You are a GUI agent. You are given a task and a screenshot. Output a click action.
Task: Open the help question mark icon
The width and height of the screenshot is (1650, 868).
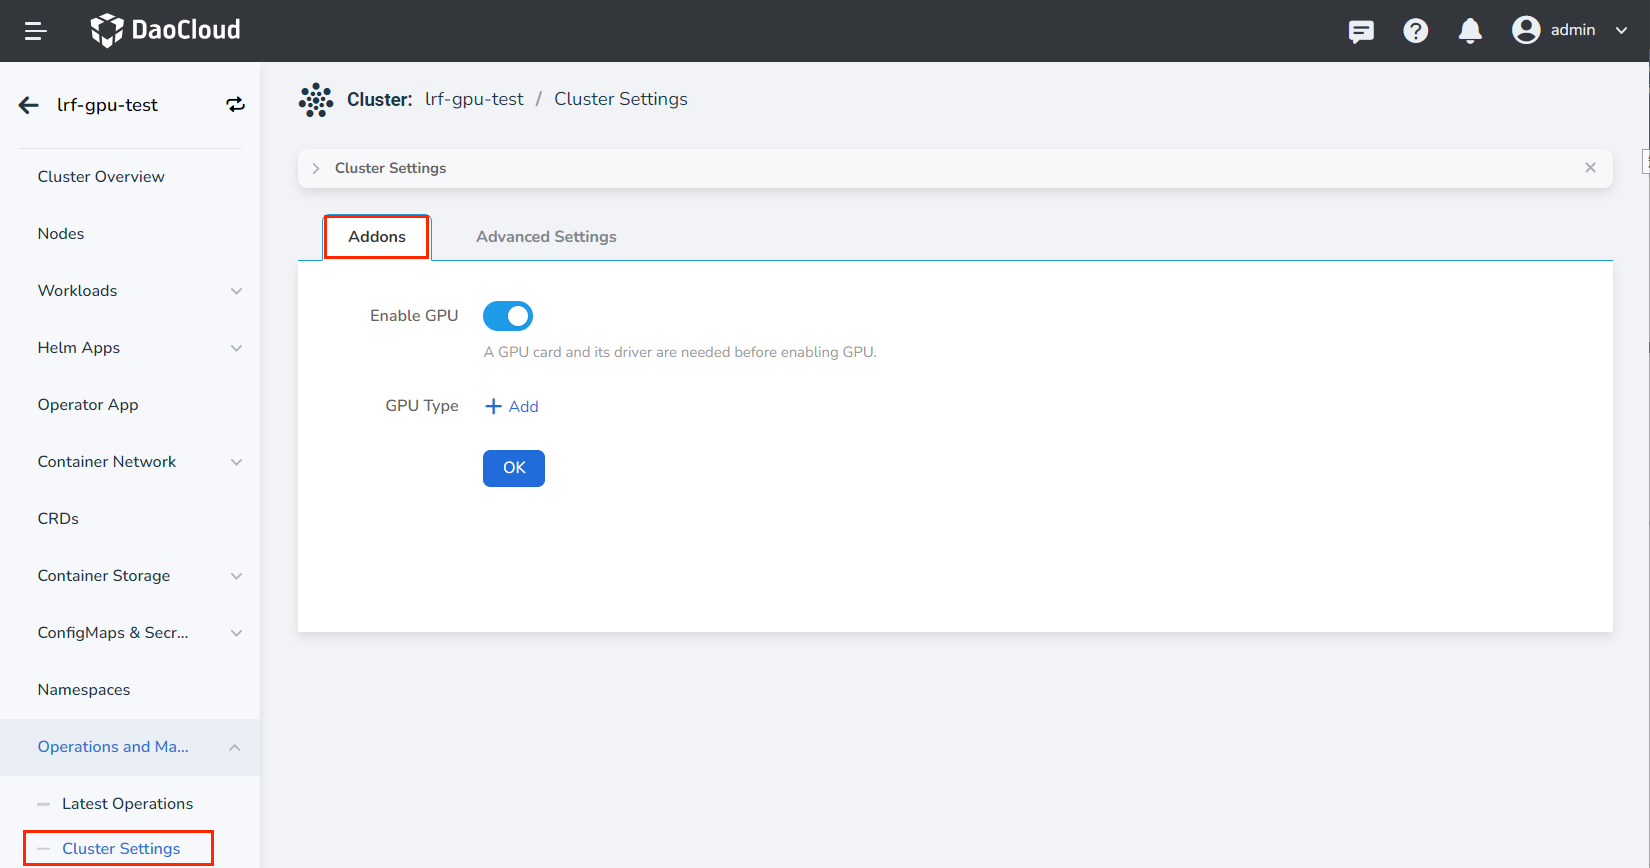click(1415, 31)
